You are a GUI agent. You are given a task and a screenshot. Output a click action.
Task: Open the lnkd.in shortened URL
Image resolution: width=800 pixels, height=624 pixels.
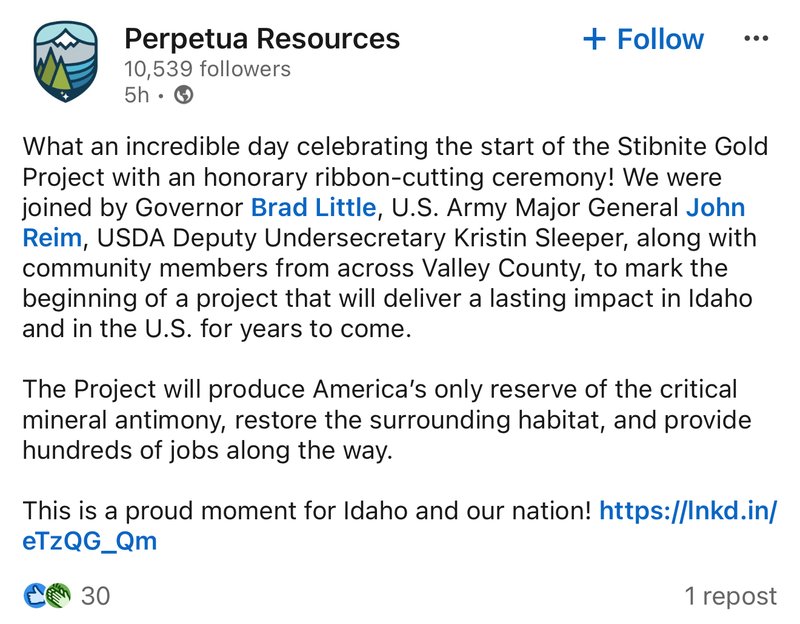click(688, 511)
